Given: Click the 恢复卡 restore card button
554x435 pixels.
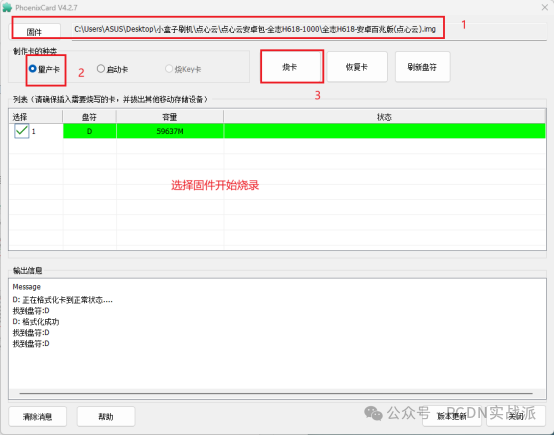Looking at the screenshot, I should [357, 67].
